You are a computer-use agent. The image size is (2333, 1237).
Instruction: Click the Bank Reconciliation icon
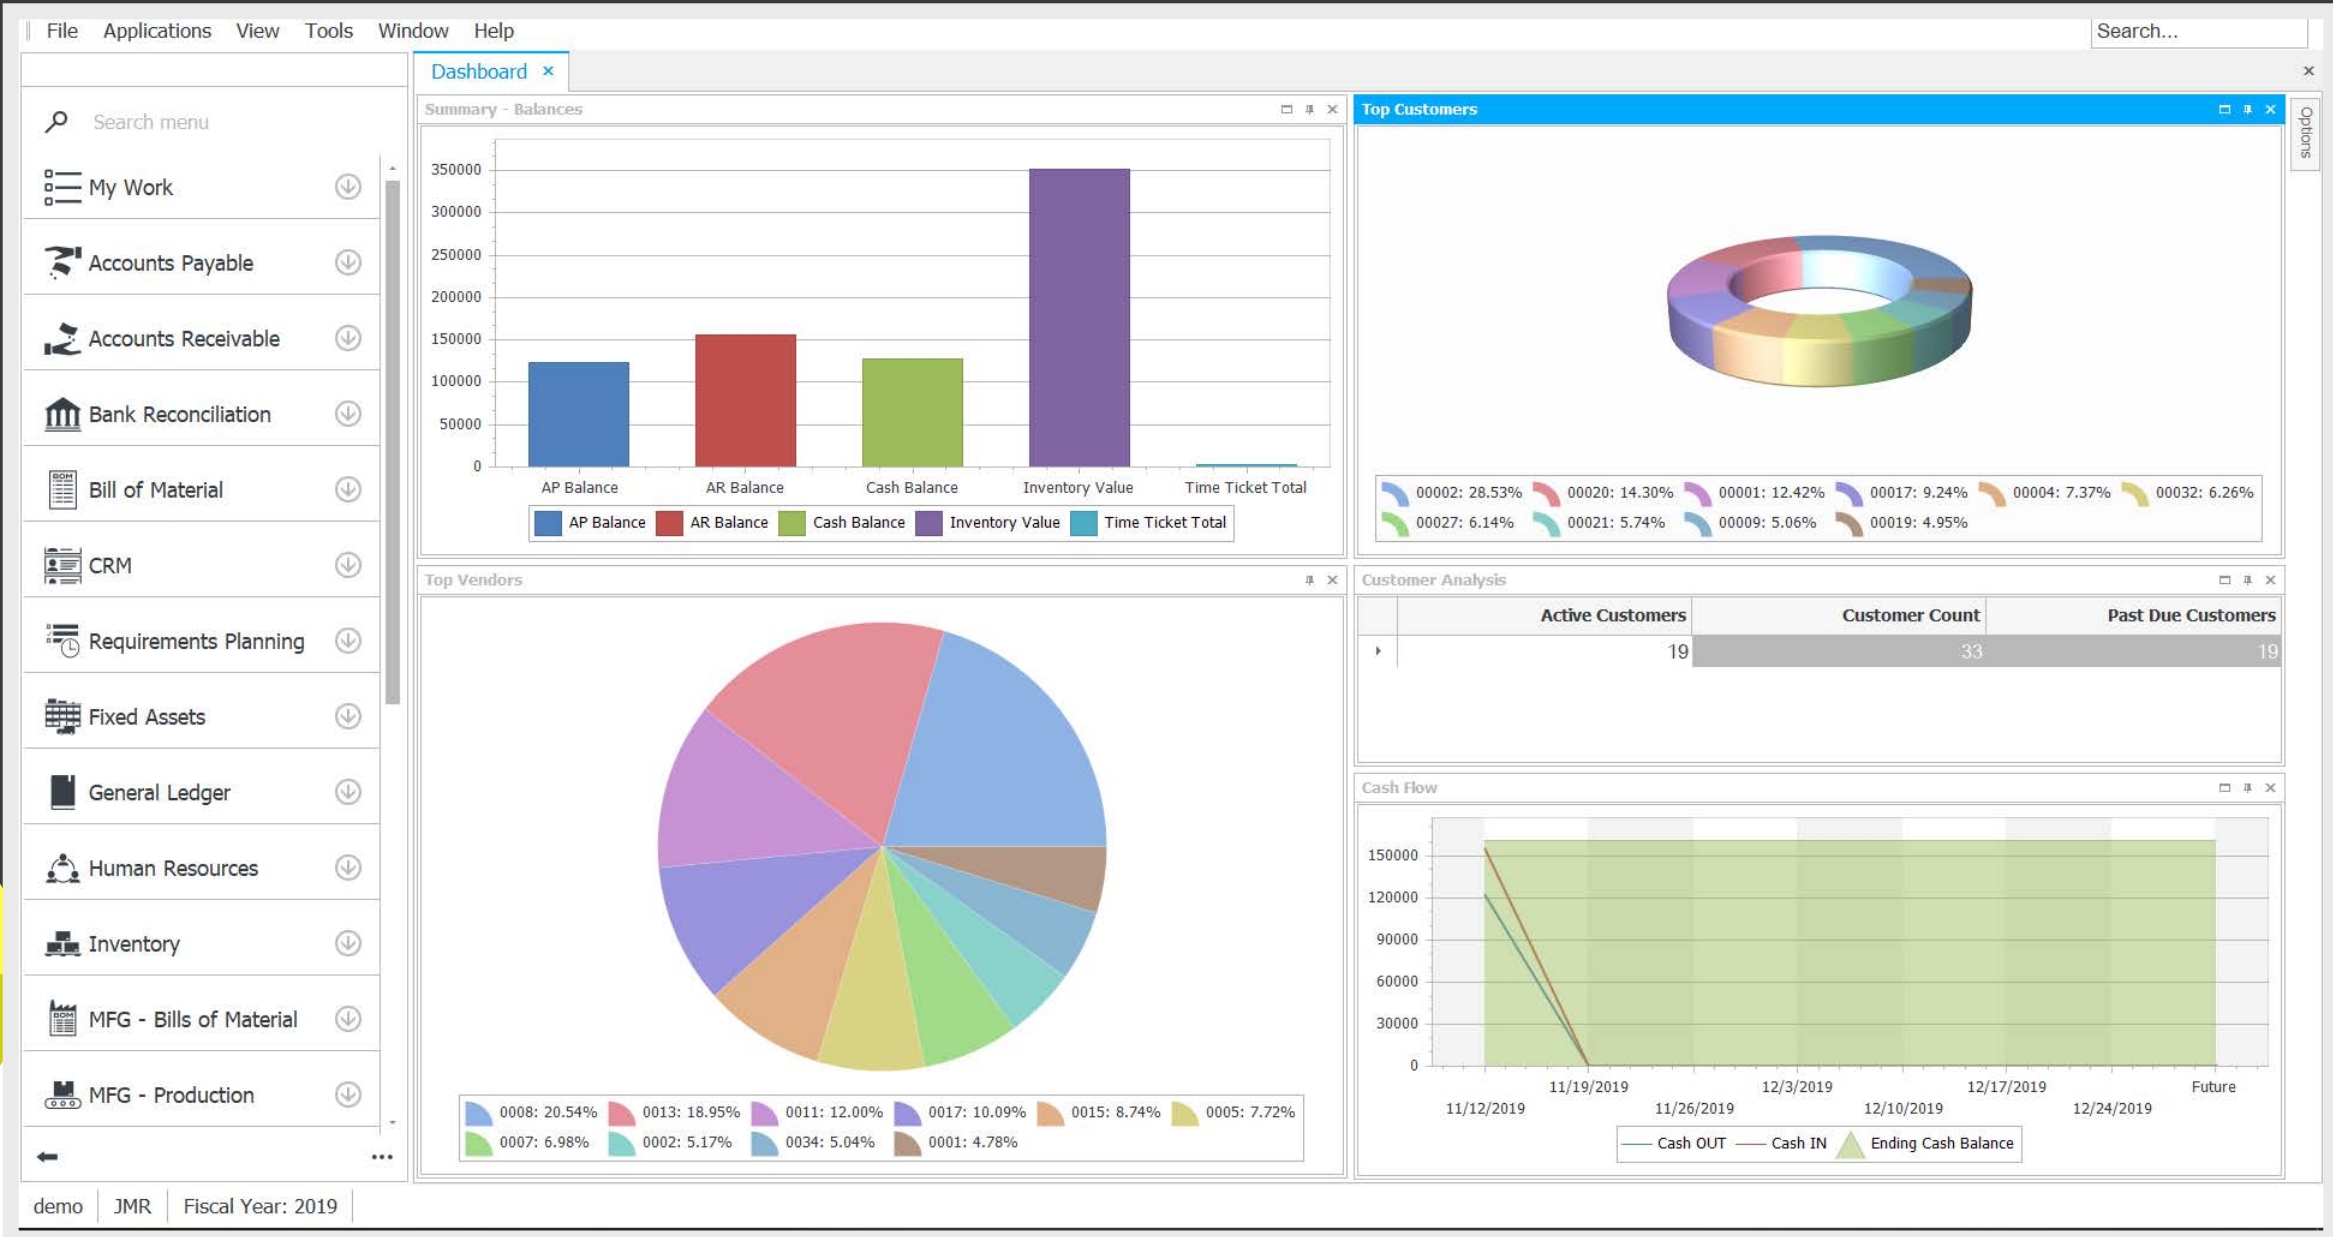[62, 414]
